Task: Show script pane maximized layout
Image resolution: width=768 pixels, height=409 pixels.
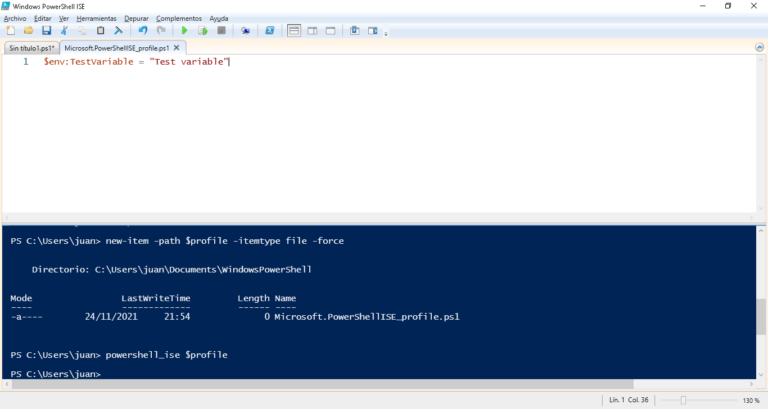Action: (331, 30)
